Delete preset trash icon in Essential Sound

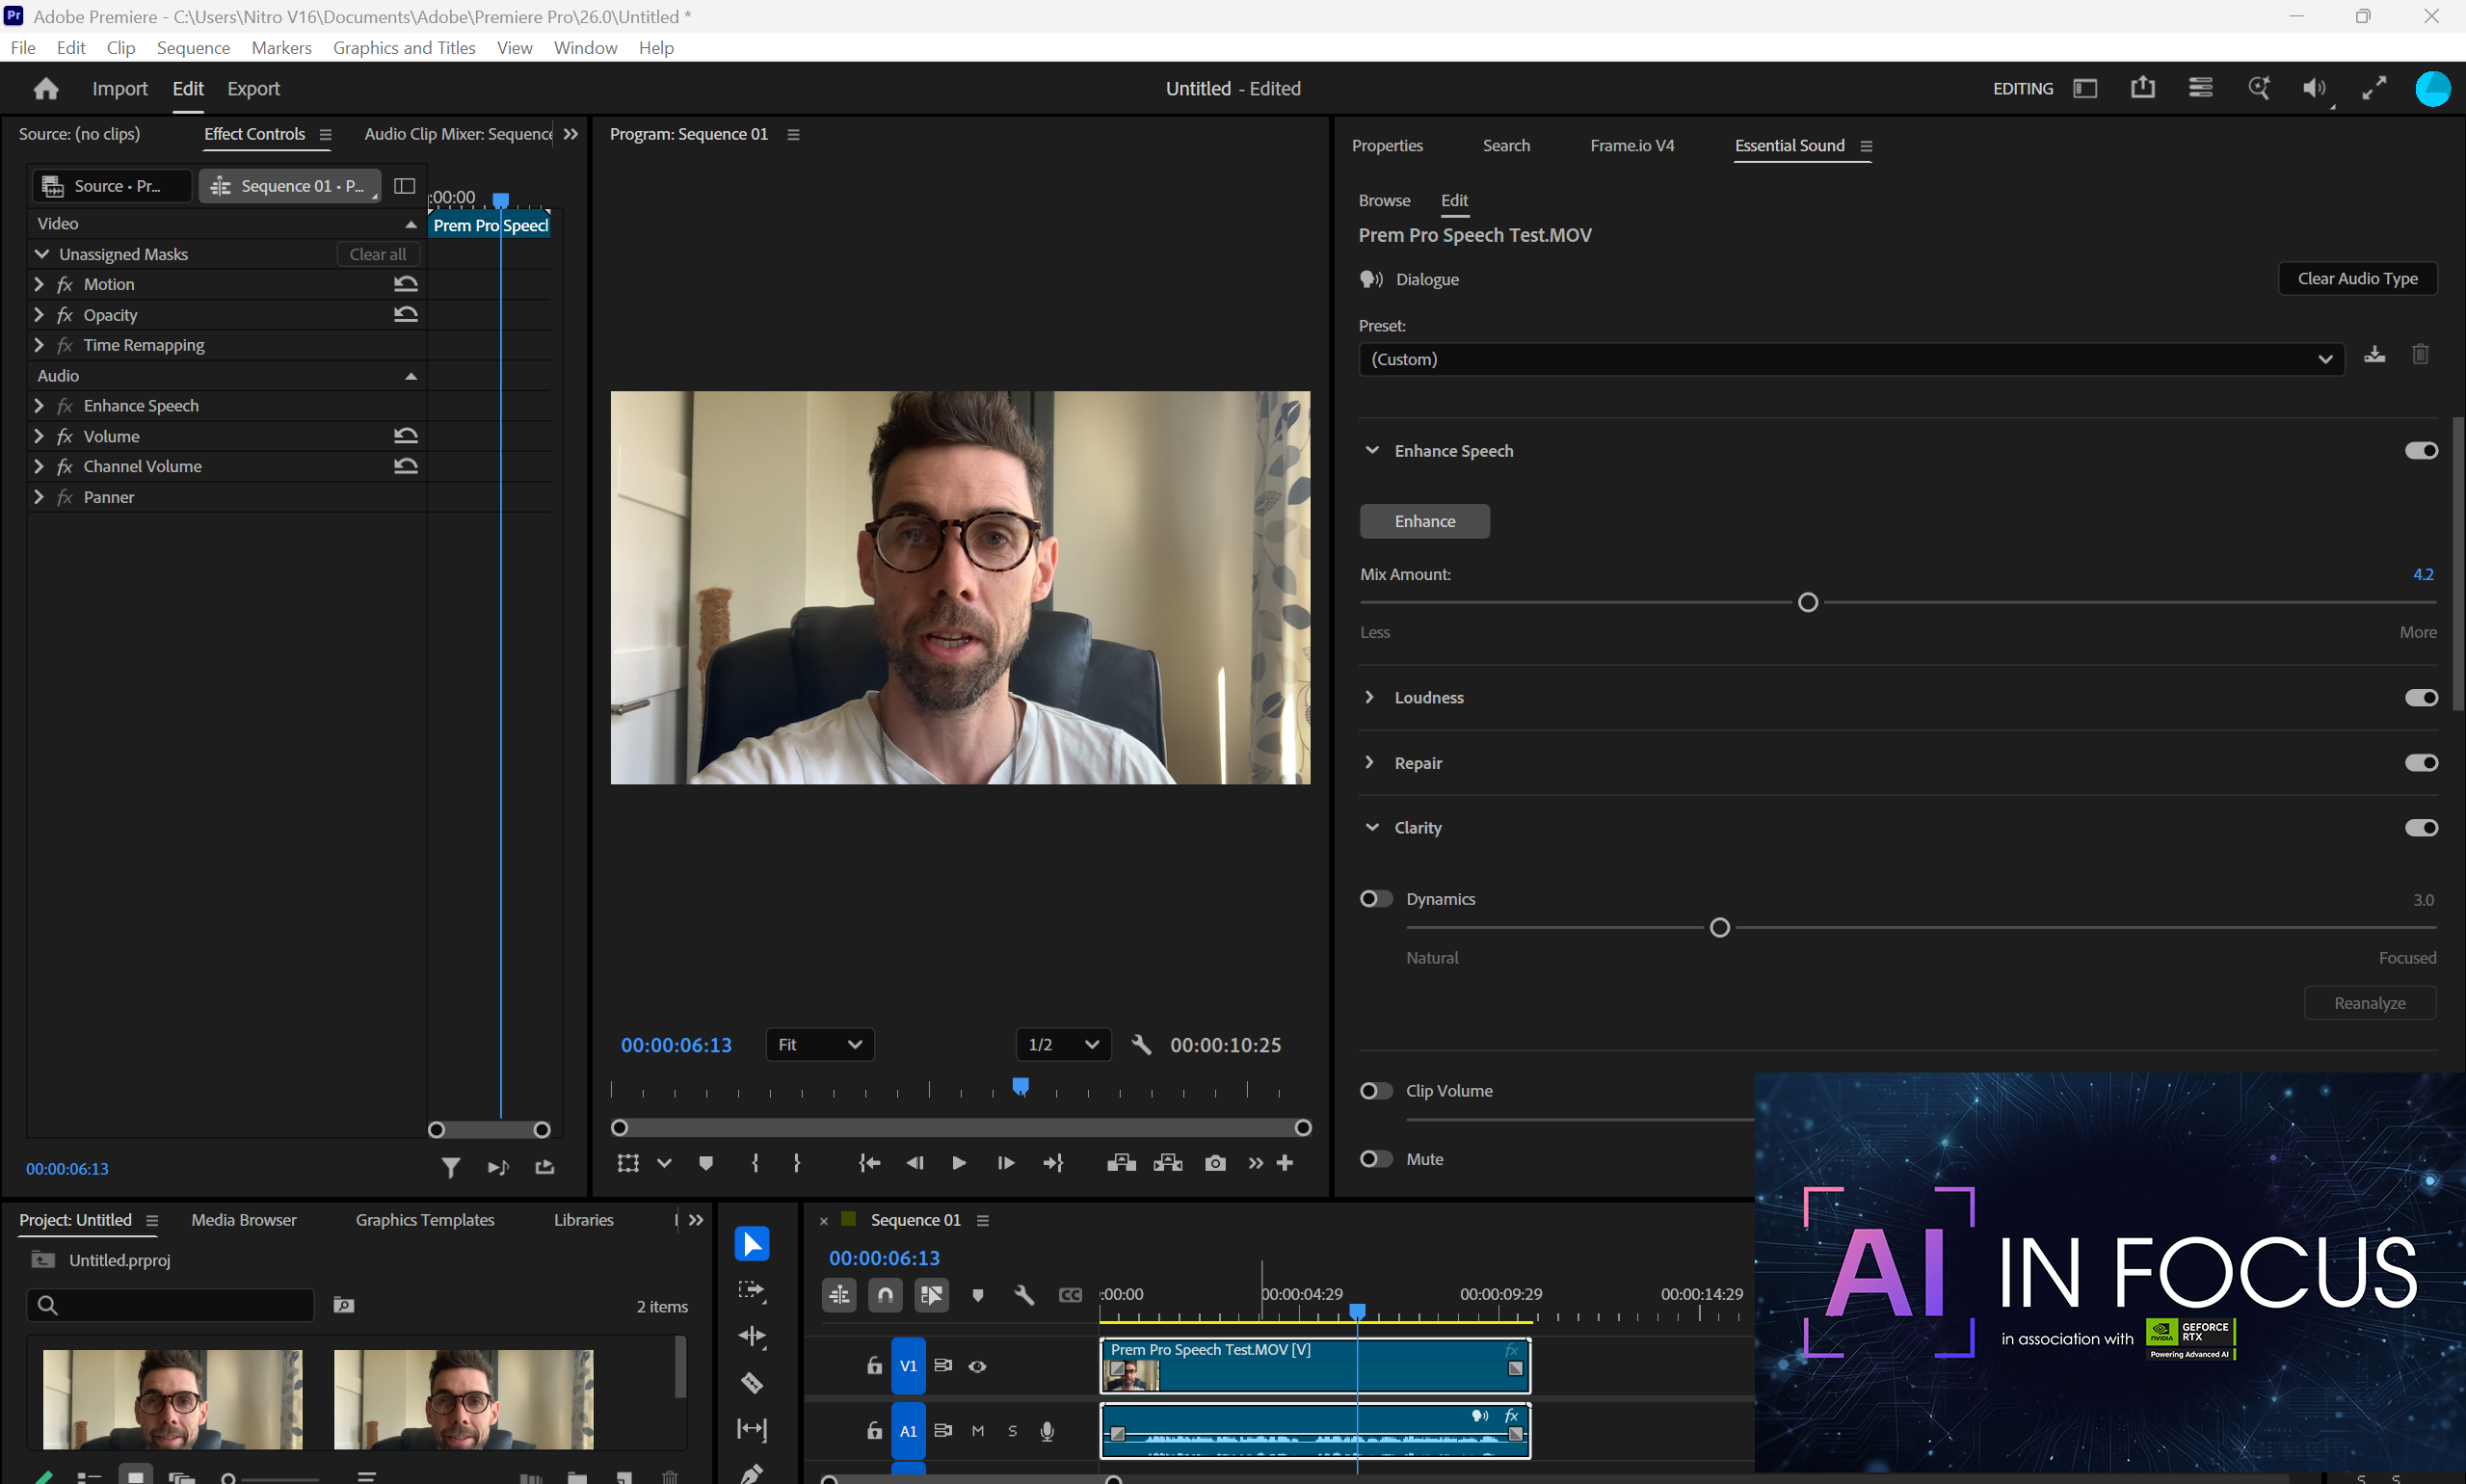tap(2420, 355)
